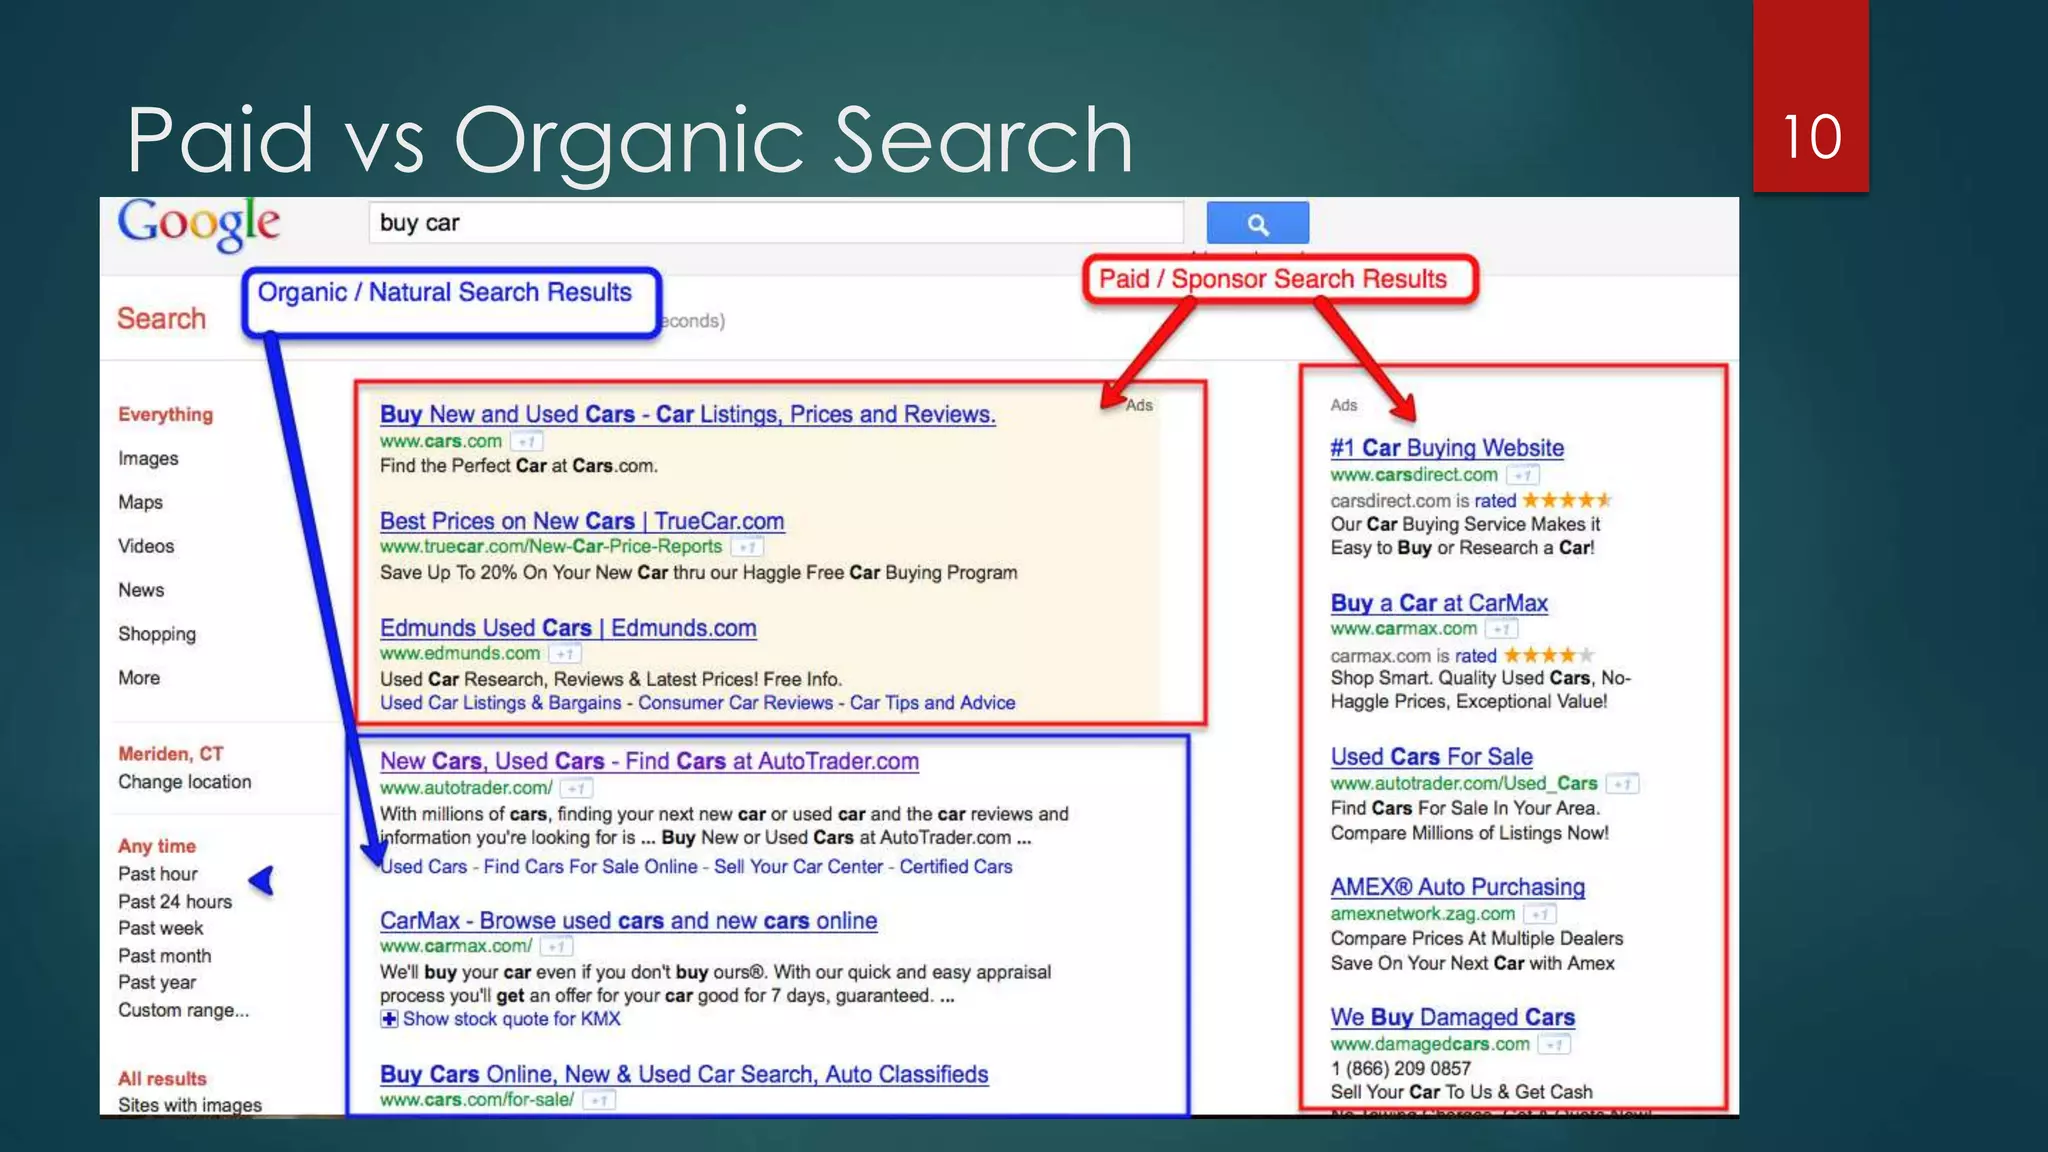The height and width of the screenshot is (1152, 2048).
Task: Select Sites with images option
Action: [190, 1105]
